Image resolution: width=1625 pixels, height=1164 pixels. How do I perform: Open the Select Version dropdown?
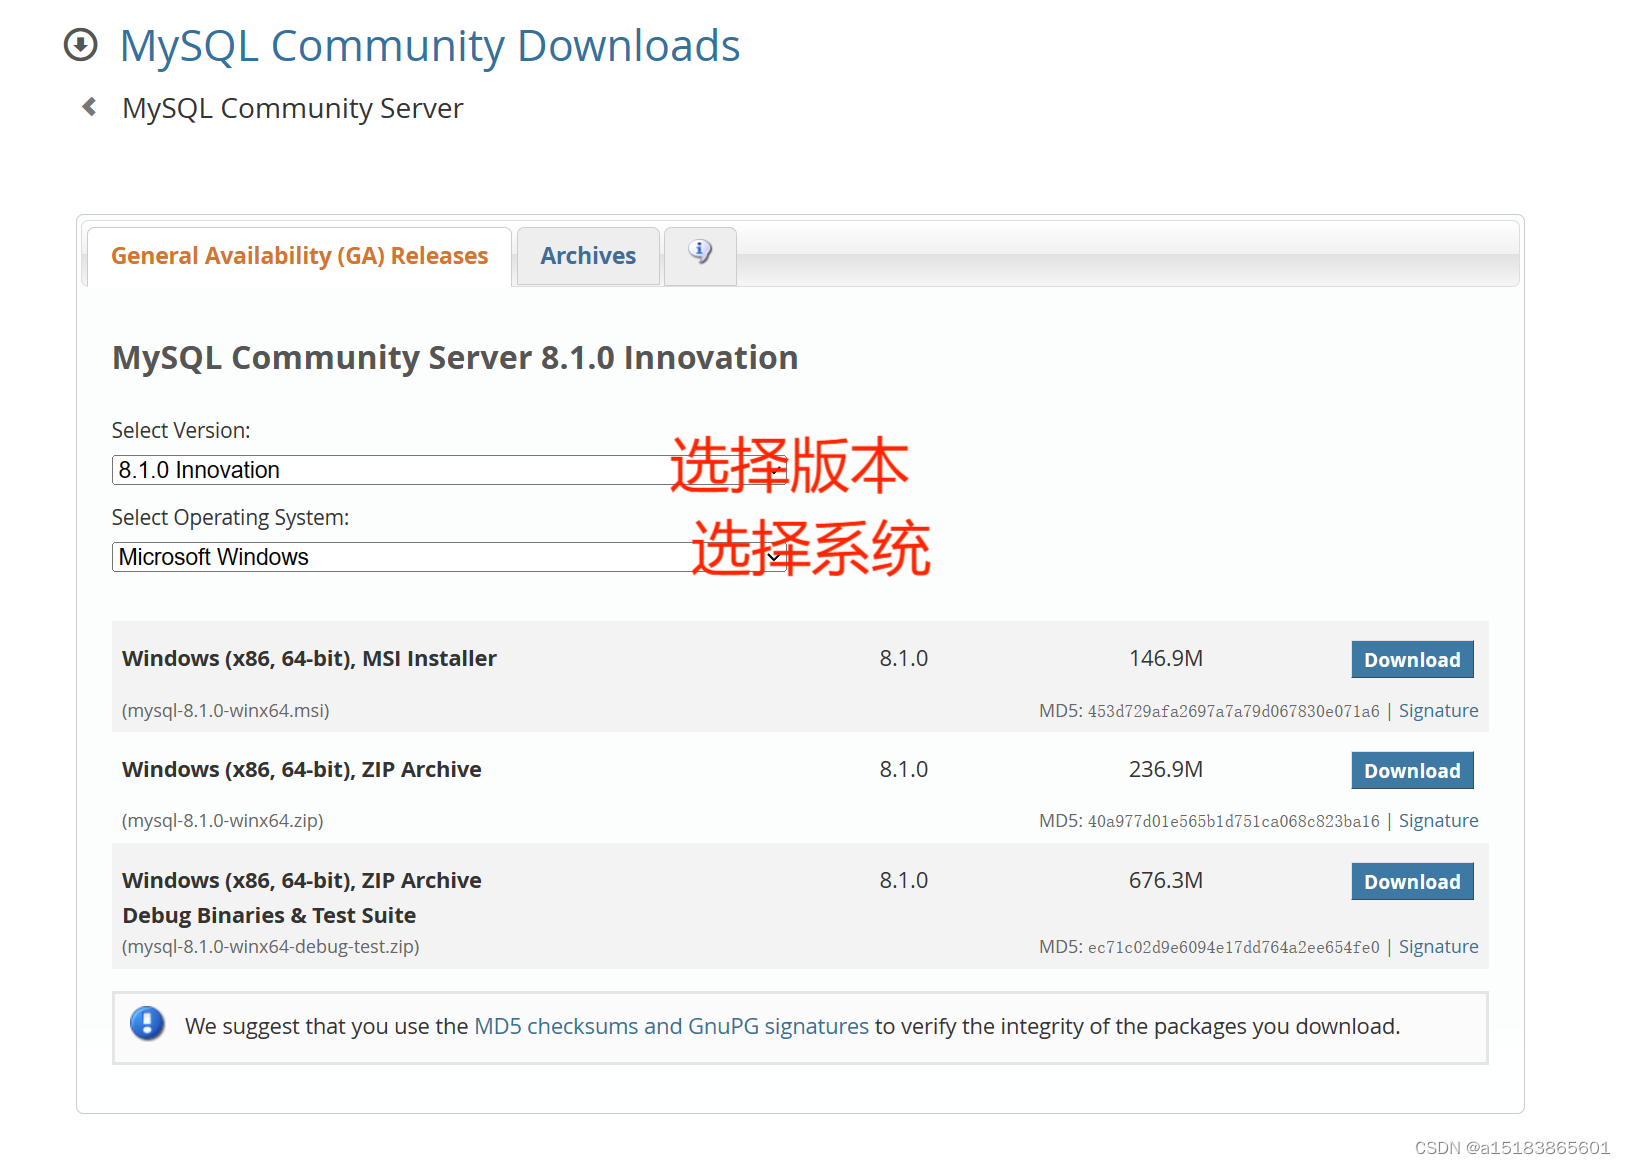coord(449,470)
